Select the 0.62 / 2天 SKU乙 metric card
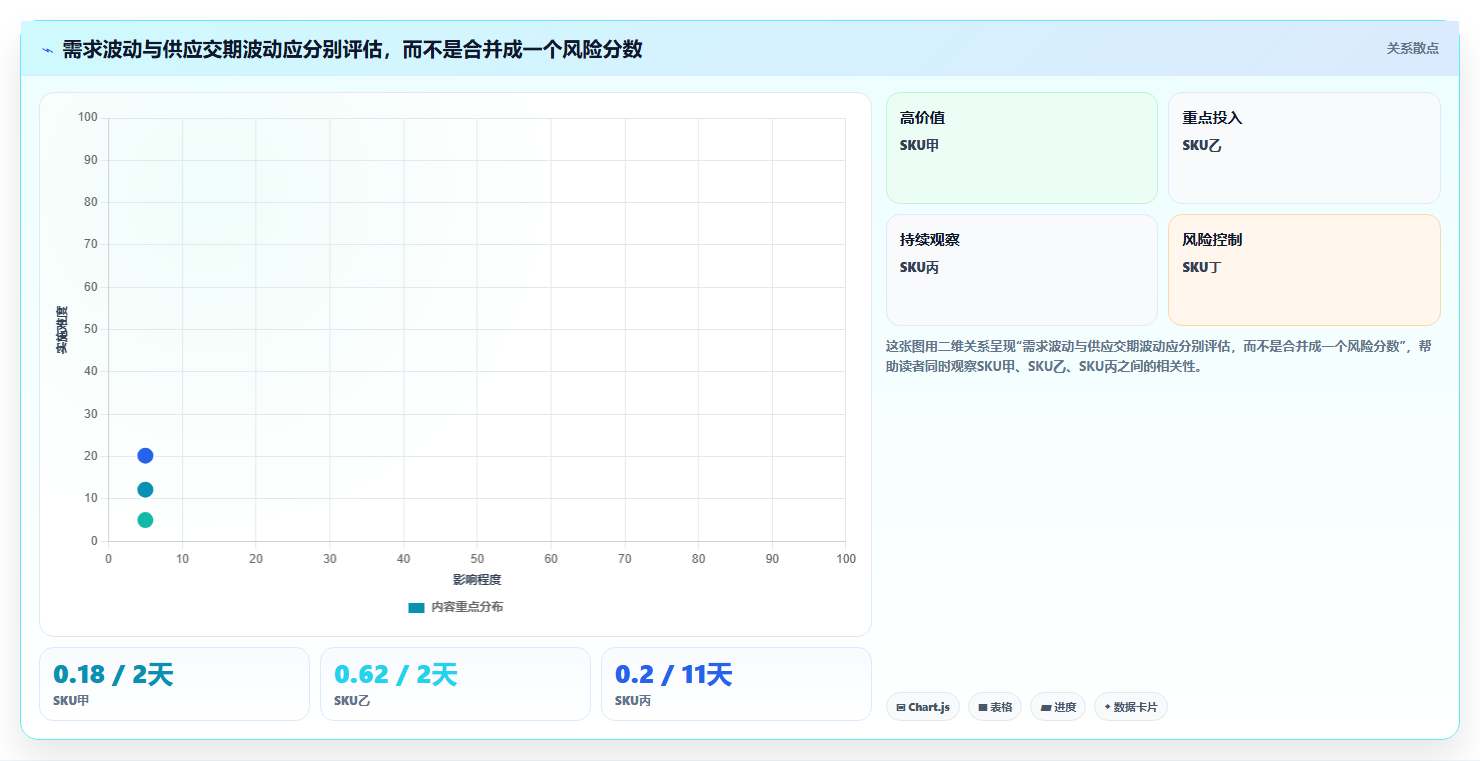Viewport: 1480px width, 761px height. click(455, 684)
